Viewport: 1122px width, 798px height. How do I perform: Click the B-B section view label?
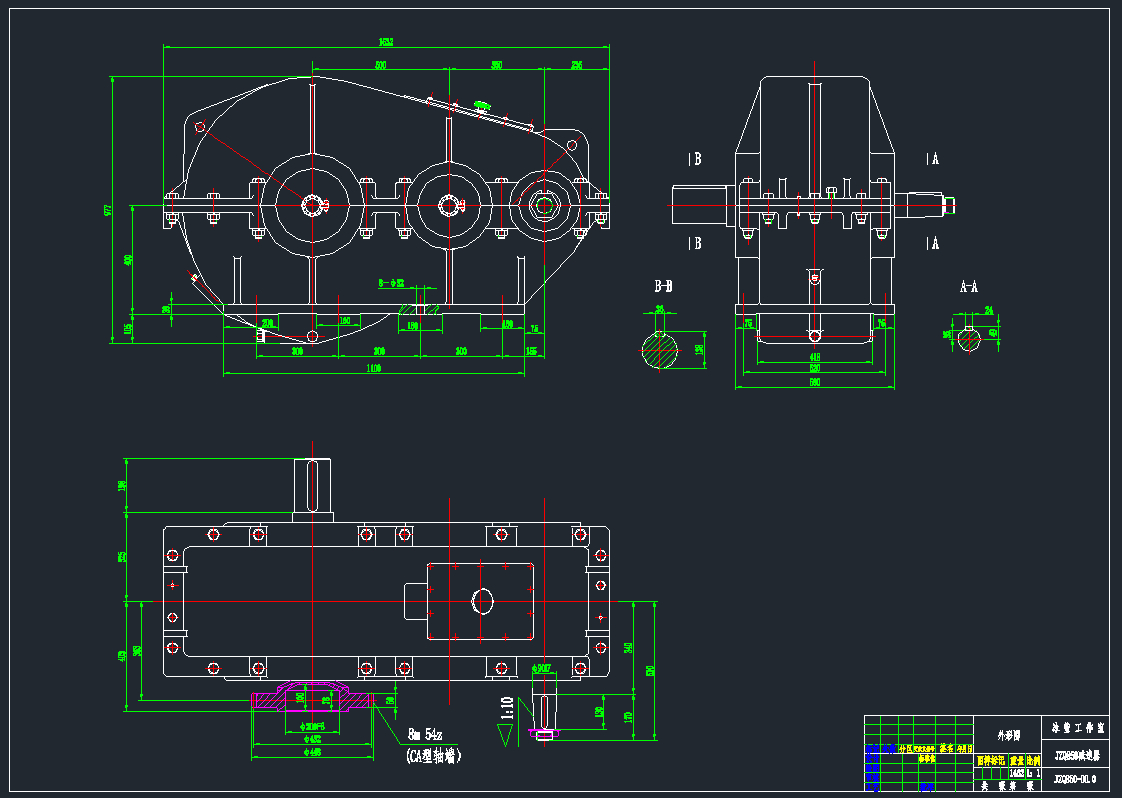(x=663, y=287)
